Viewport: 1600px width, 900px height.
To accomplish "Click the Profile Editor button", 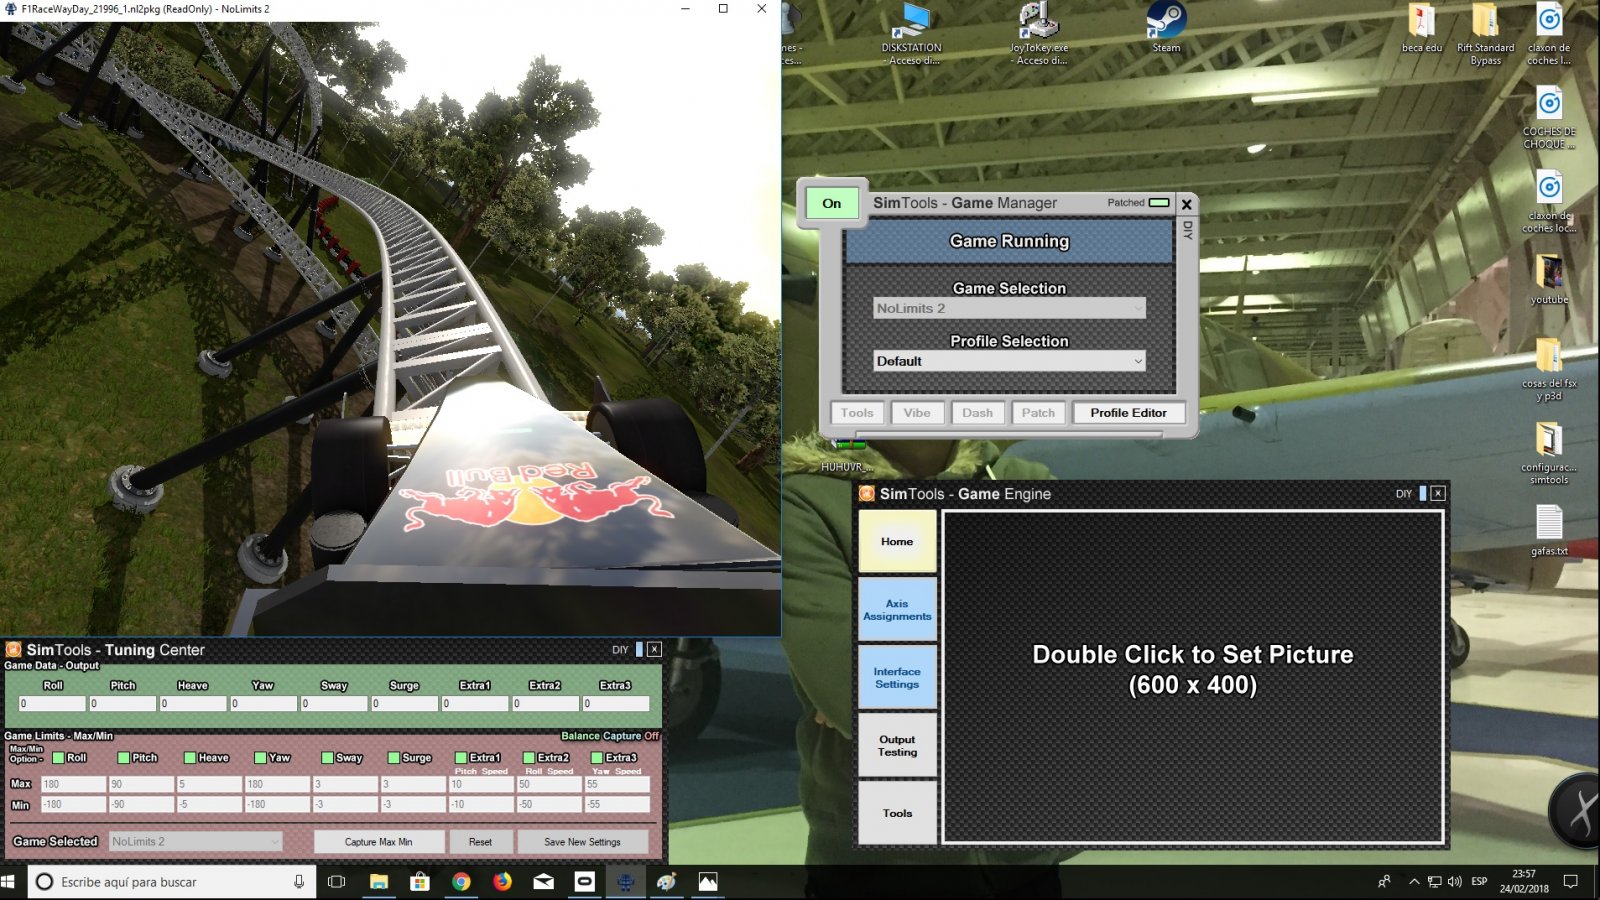I will point(1128,412).
